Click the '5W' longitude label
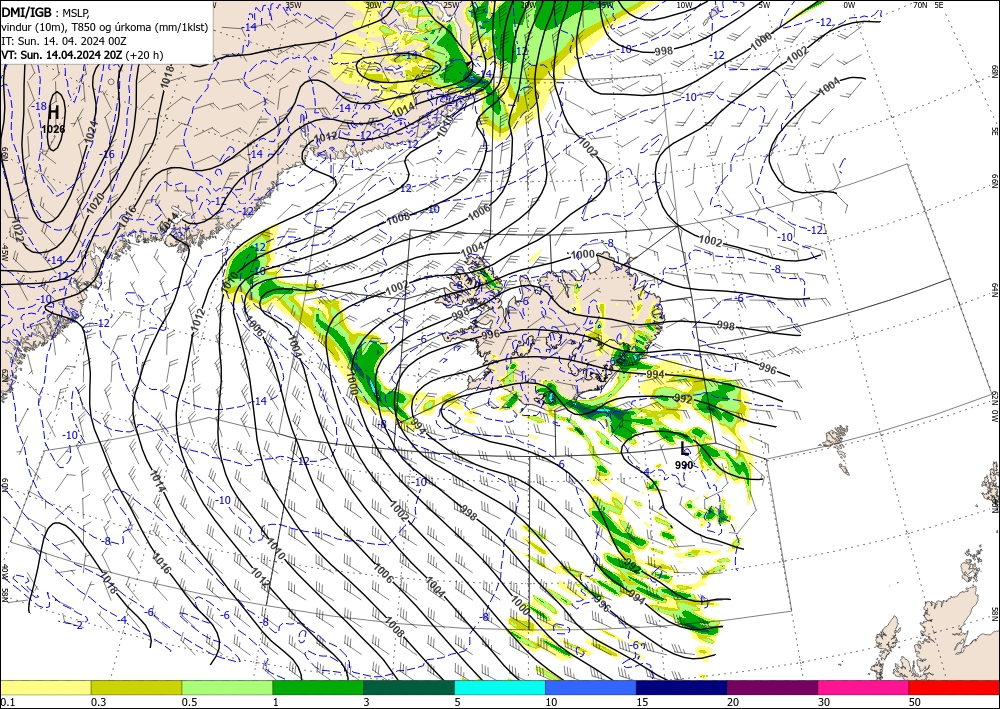Viewport: 1000px width, 709px height. pos(764,5)
